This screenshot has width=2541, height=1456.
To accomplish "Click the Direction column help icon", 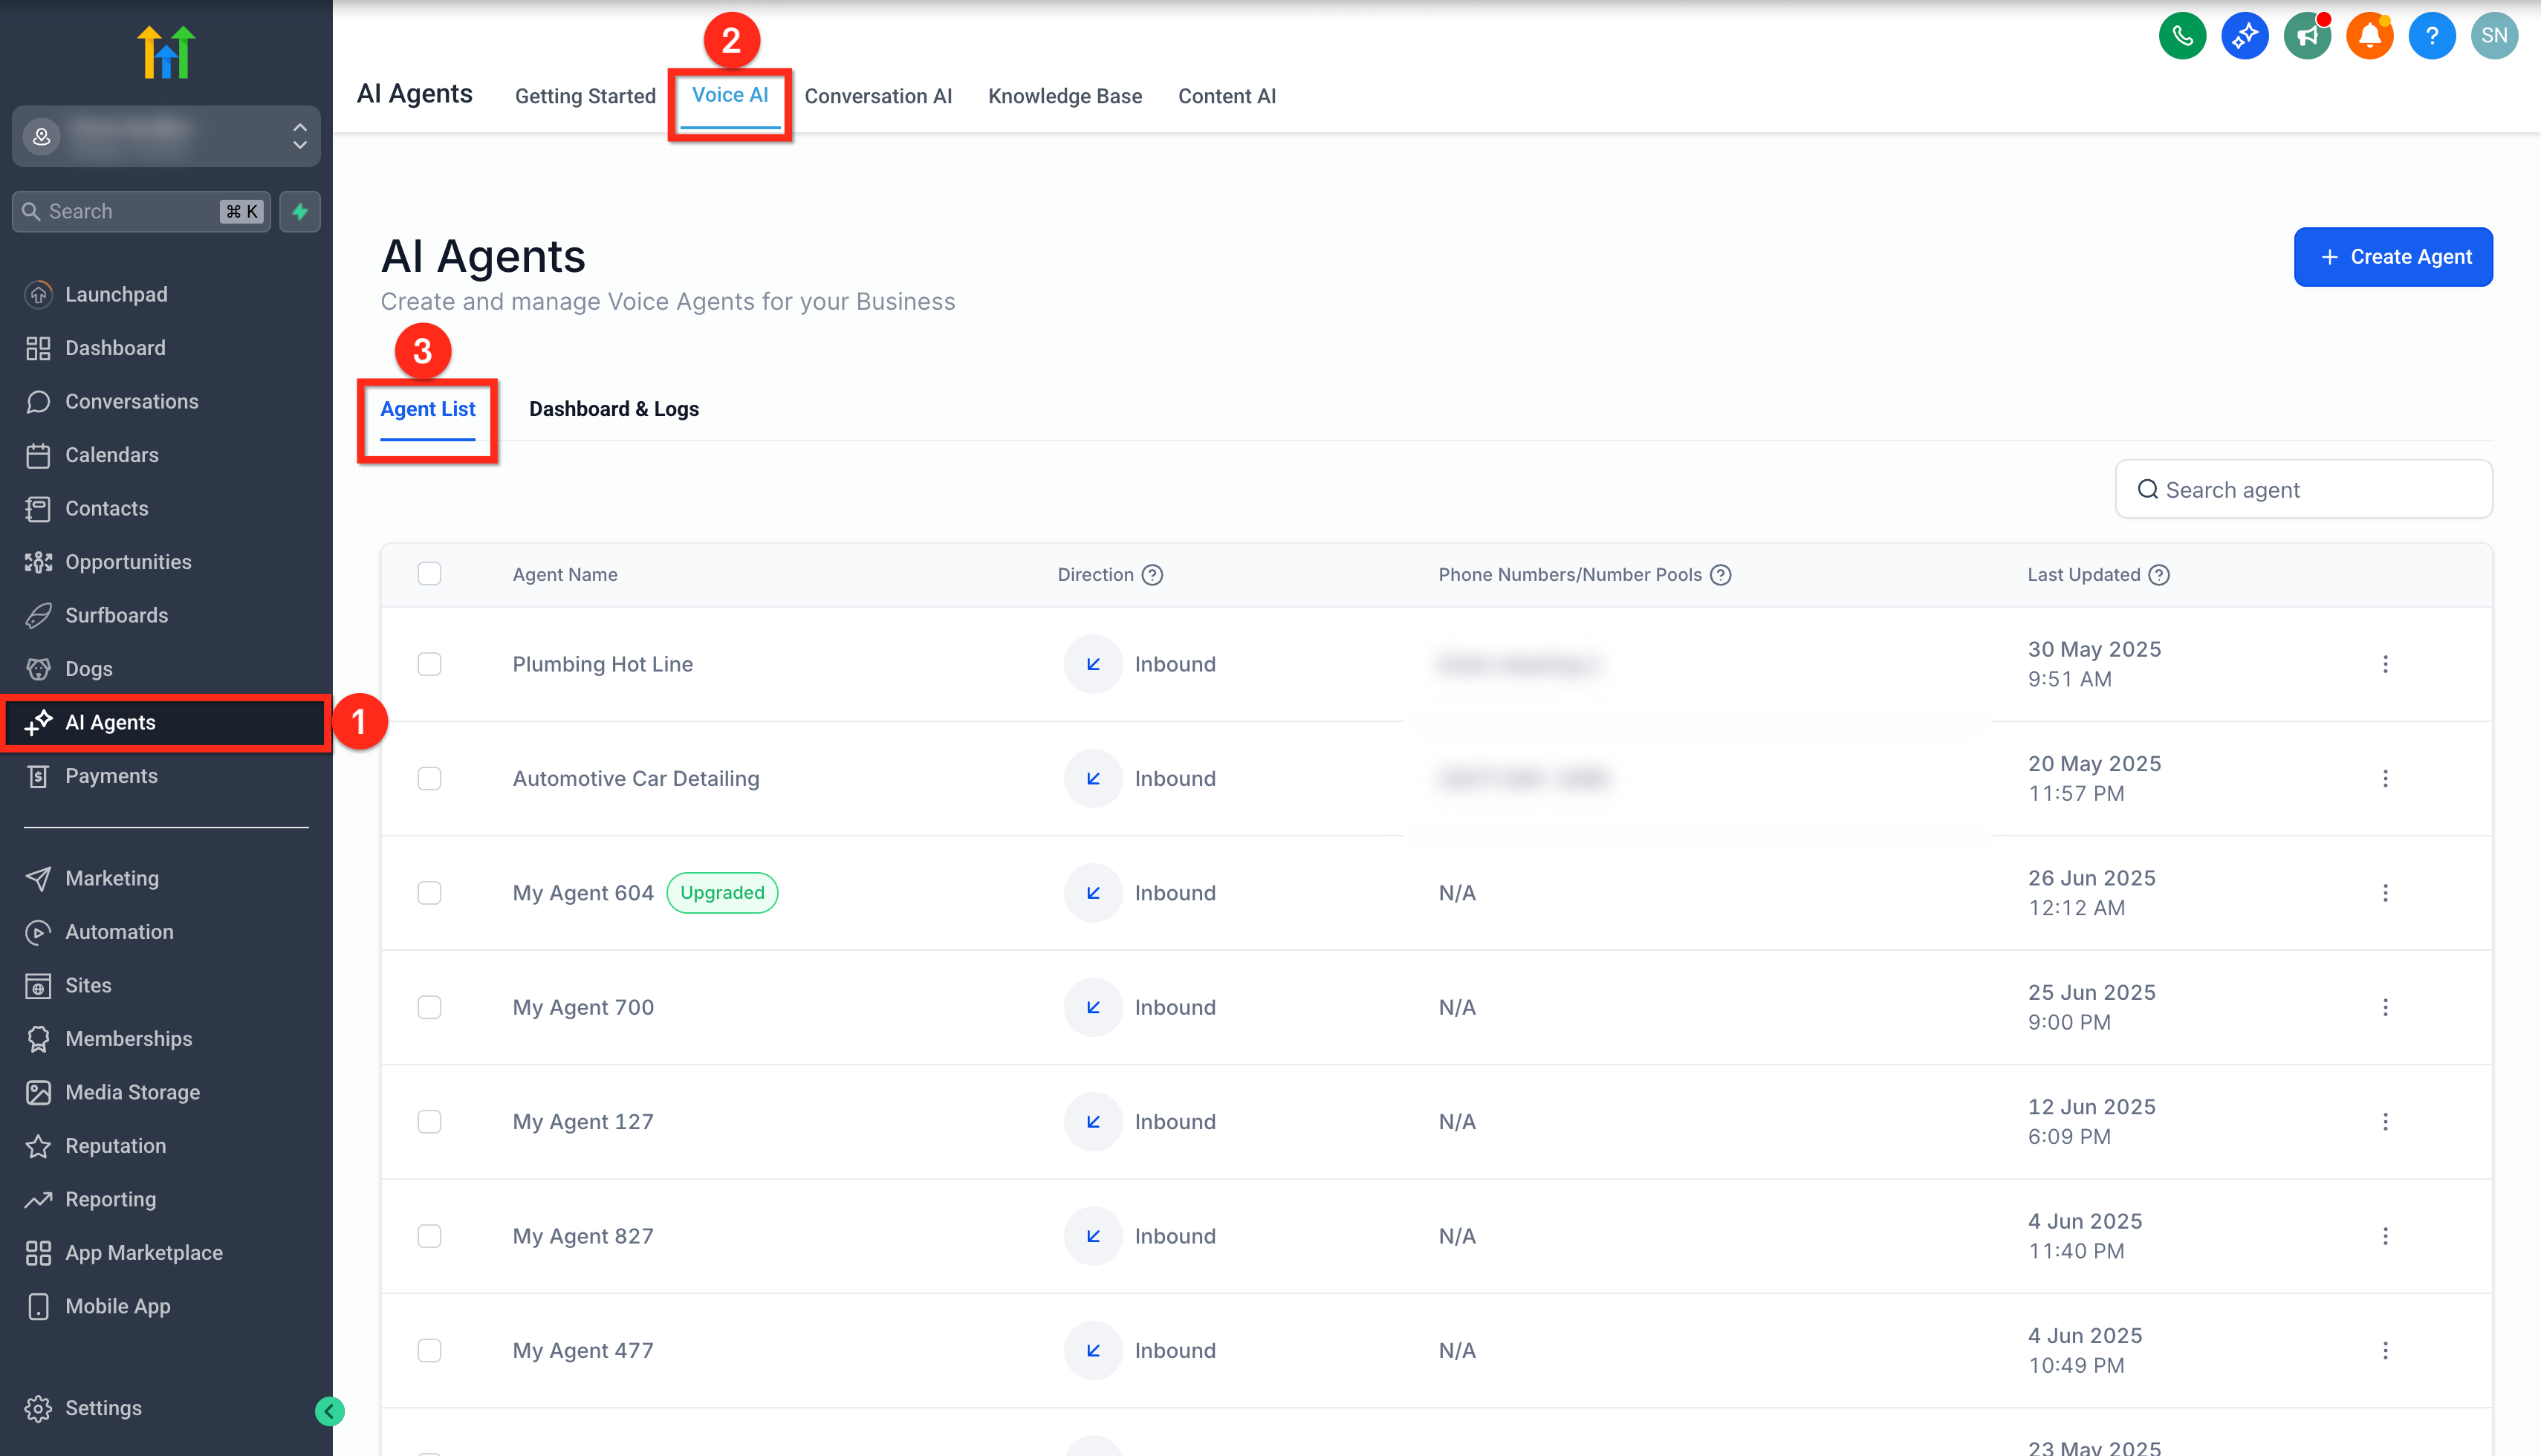I will pyautogui.click(x=1152, y=575).
